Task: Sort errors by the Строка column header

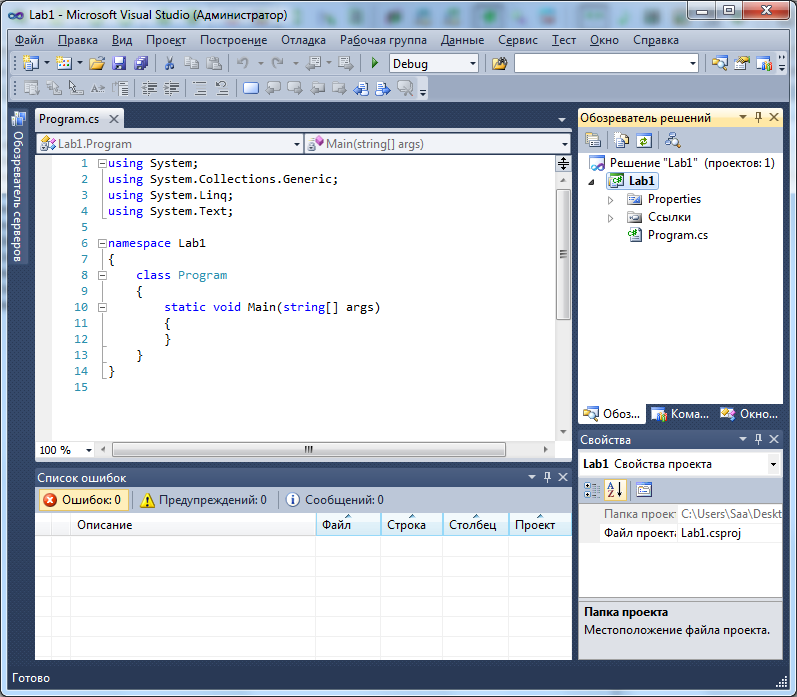Action: coord(412,525)
